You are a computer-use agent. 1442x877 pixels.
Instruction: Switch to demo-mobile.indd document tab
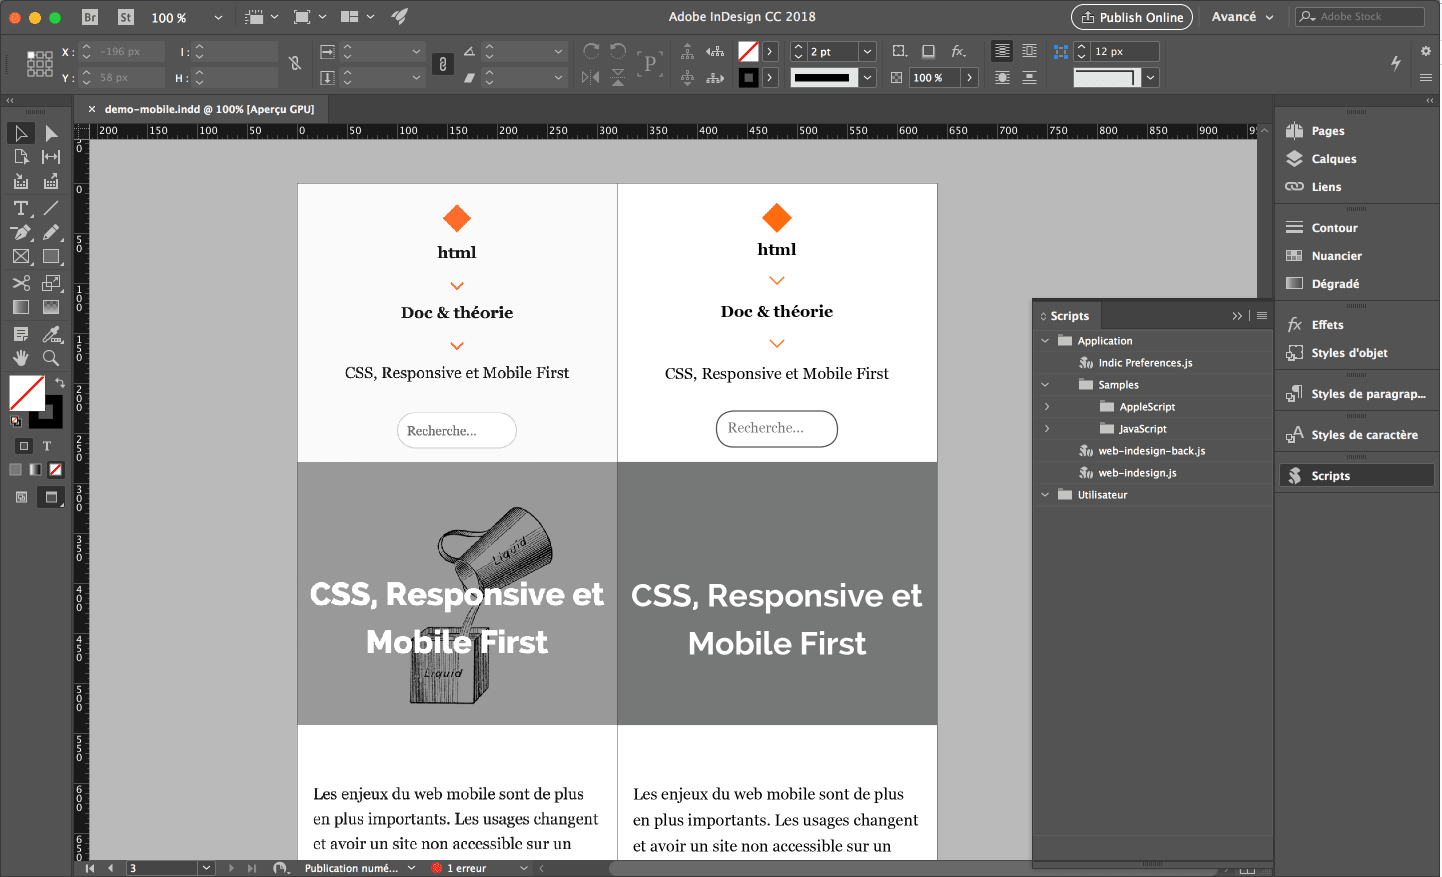(x=209, y=109)
